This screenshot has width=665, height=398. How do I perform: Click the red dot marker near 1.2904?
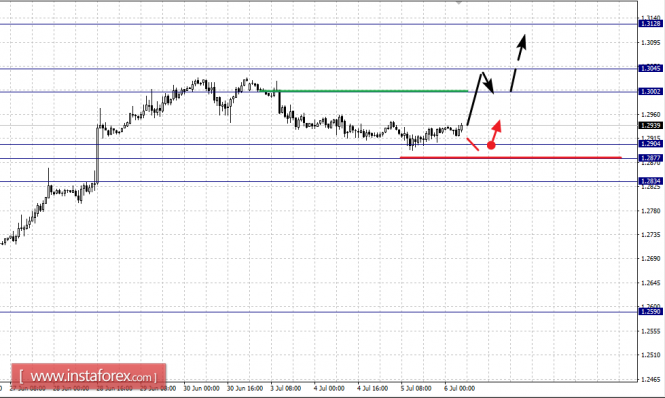point(491,146)
